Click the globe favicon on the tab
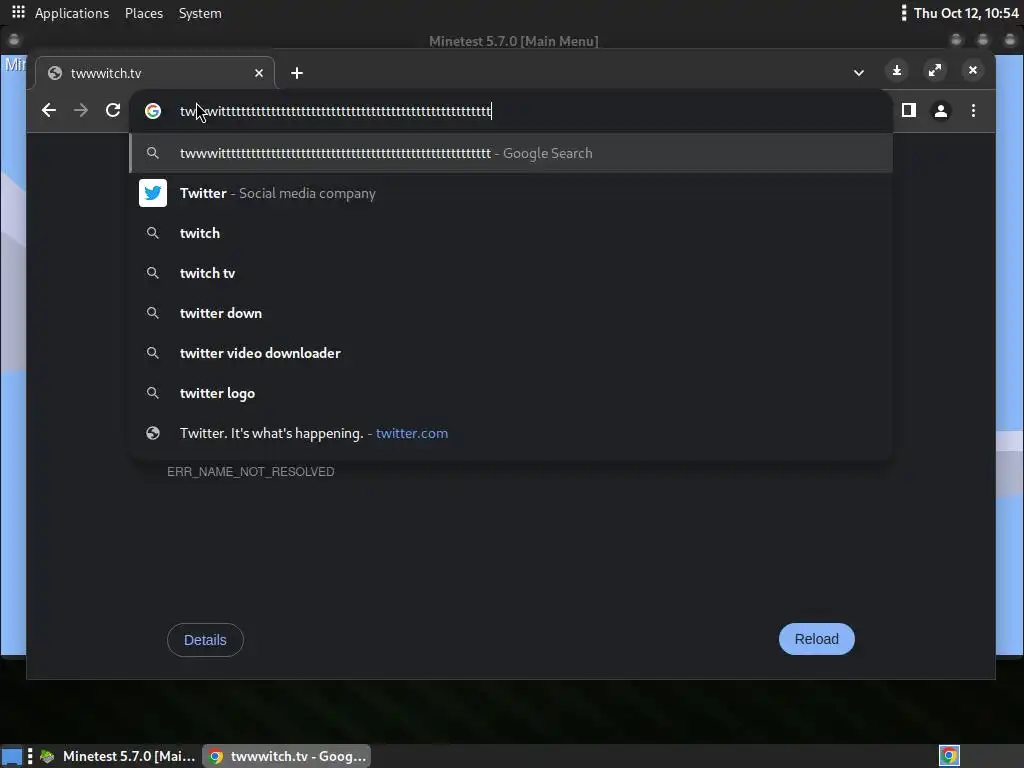This screenshot has width=1024, height=768. click(x=55, y=73)
